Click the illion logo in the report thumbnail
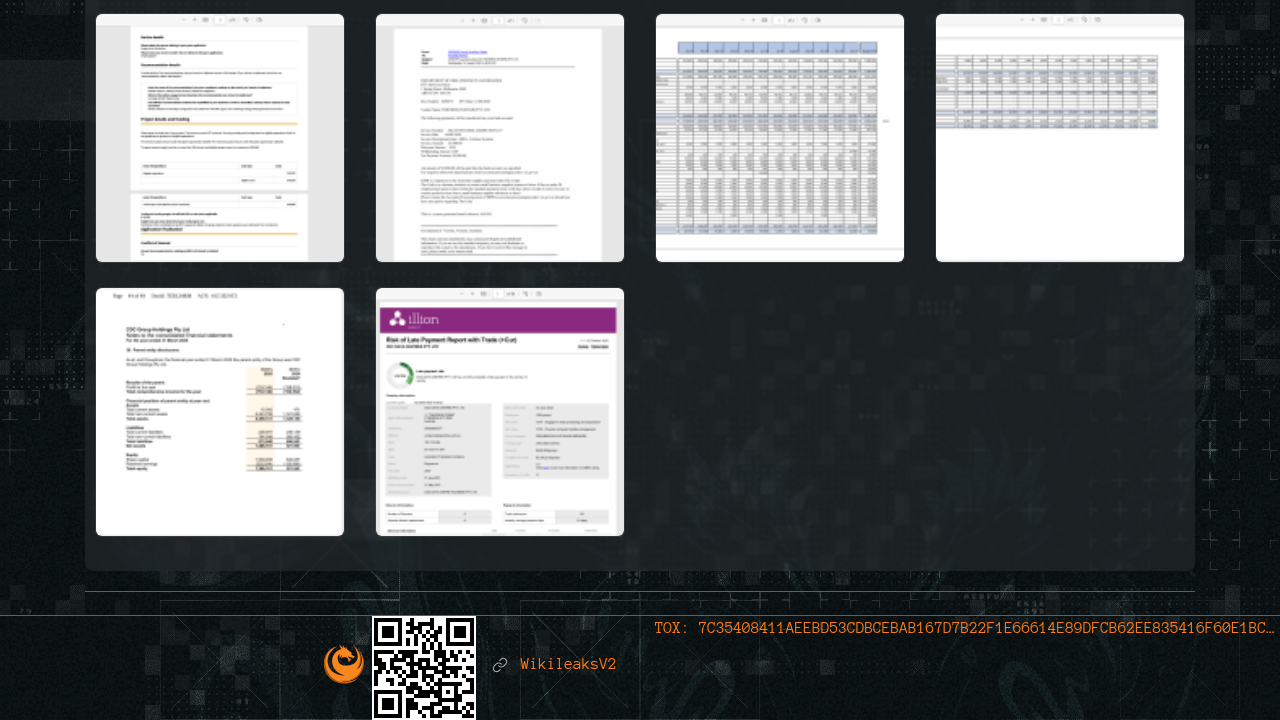 coord(412,319)
